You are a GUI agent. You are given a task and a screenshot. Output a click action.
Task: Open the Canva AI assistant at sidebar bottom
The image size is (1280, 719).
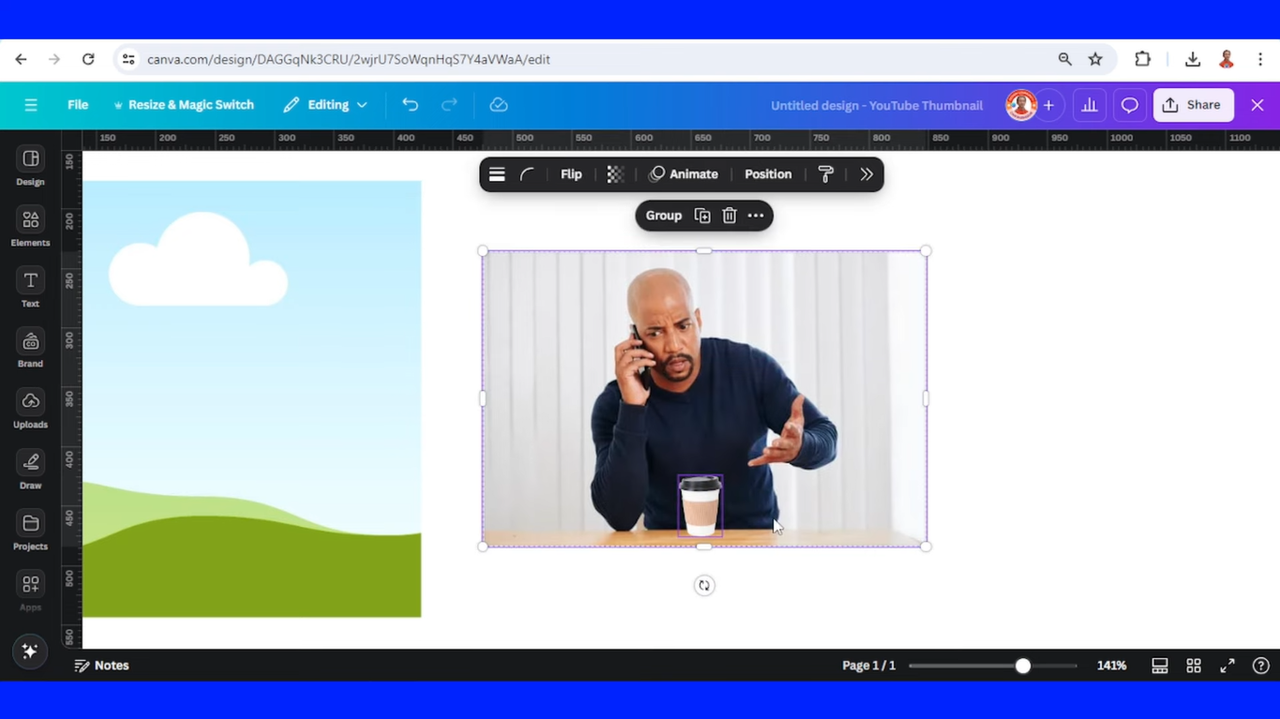point(29,651)
